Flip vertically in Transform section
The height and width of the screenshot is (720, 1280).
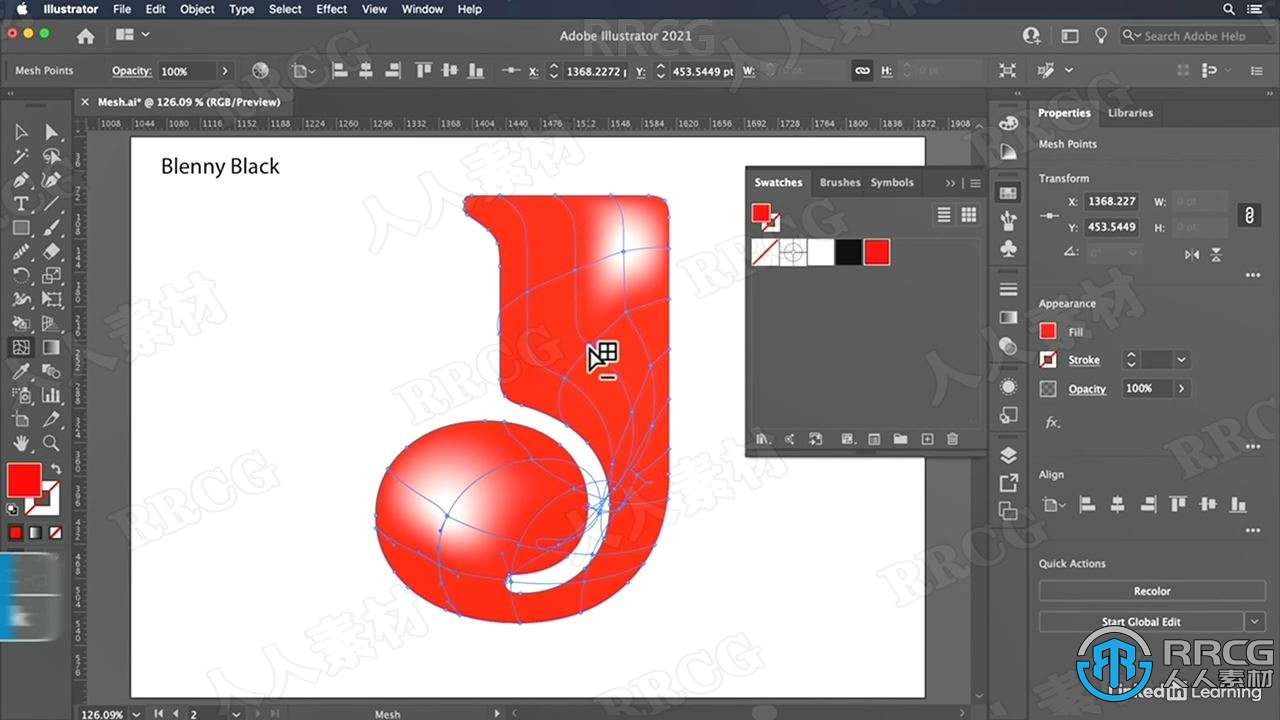[x=1216, y=254]
